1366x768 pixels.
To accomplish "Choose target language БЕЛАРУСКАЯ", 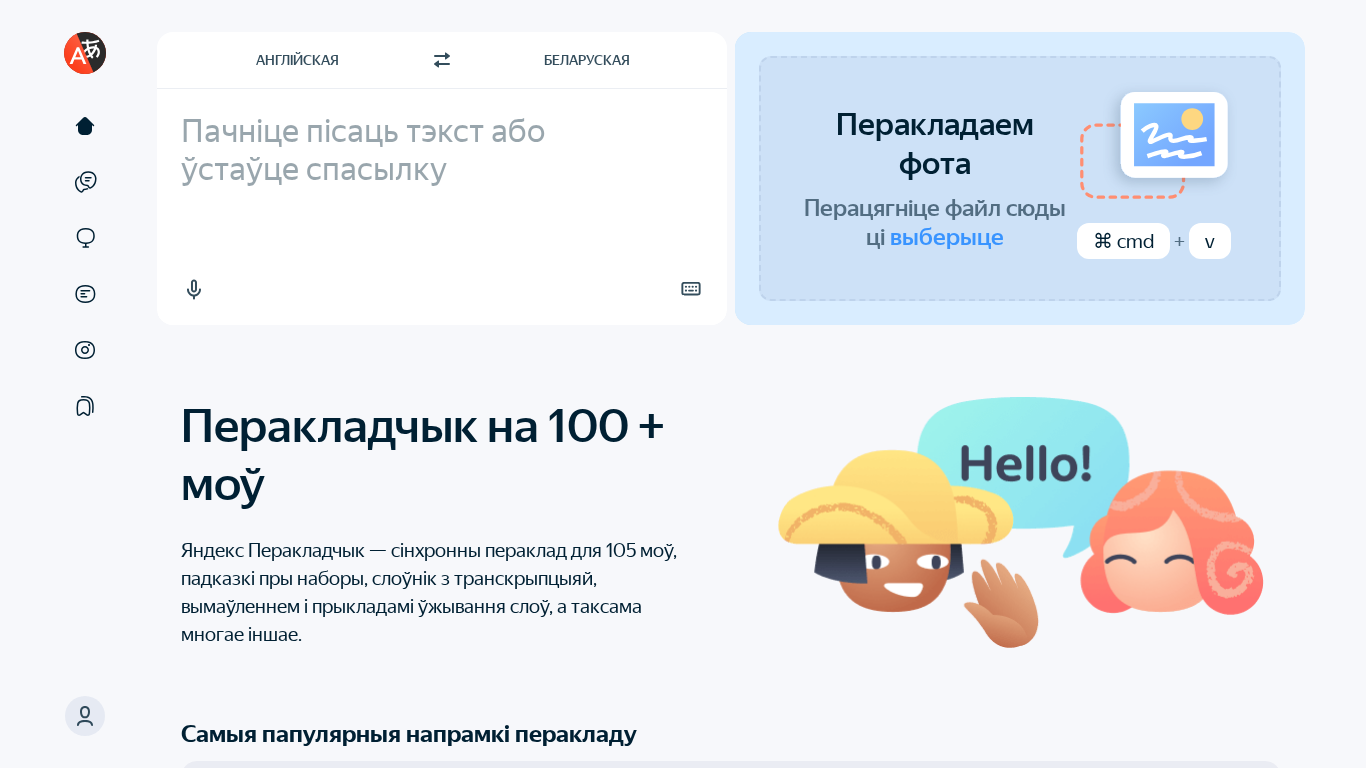I will point(587,60).
